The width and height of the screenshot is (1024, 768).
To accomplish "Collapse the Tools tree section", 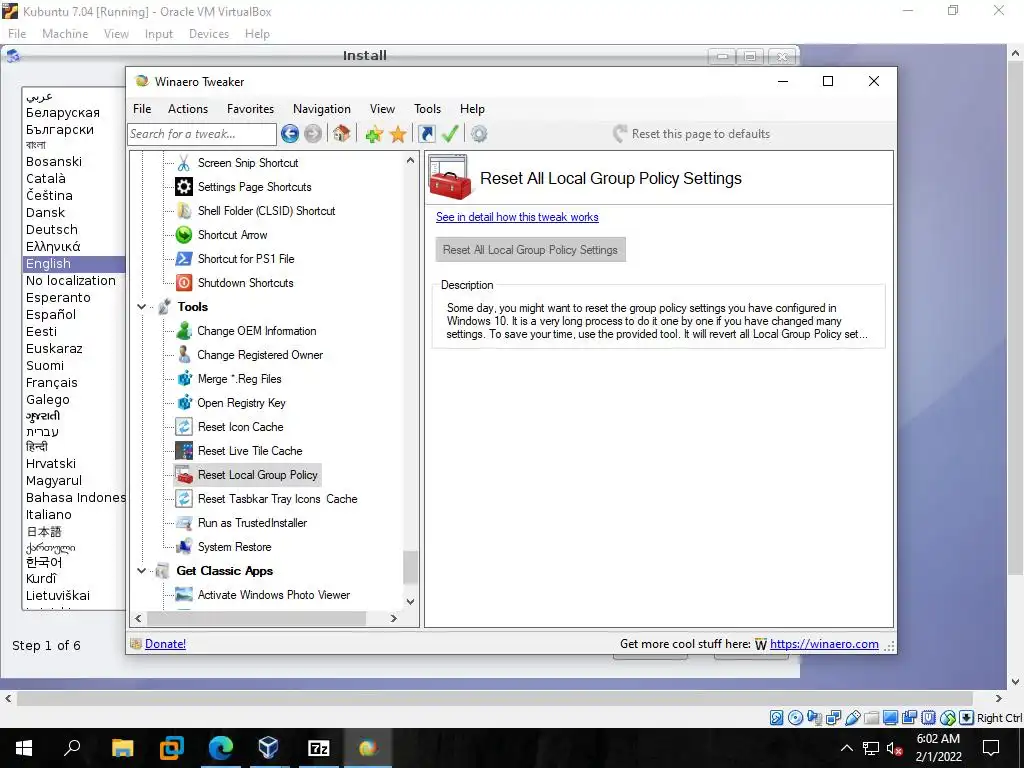I will tap(141, 307).
